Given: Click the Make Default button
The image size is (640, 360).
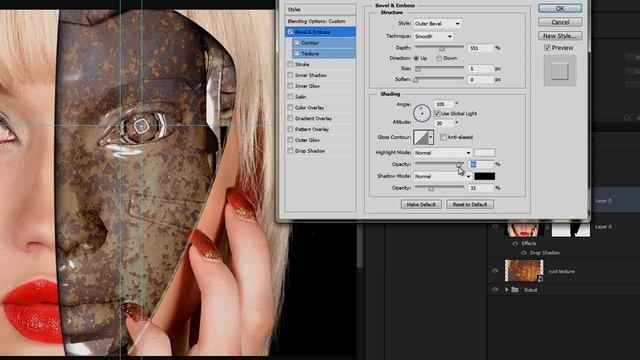Looking at the screenshot, I should (421, 204).
